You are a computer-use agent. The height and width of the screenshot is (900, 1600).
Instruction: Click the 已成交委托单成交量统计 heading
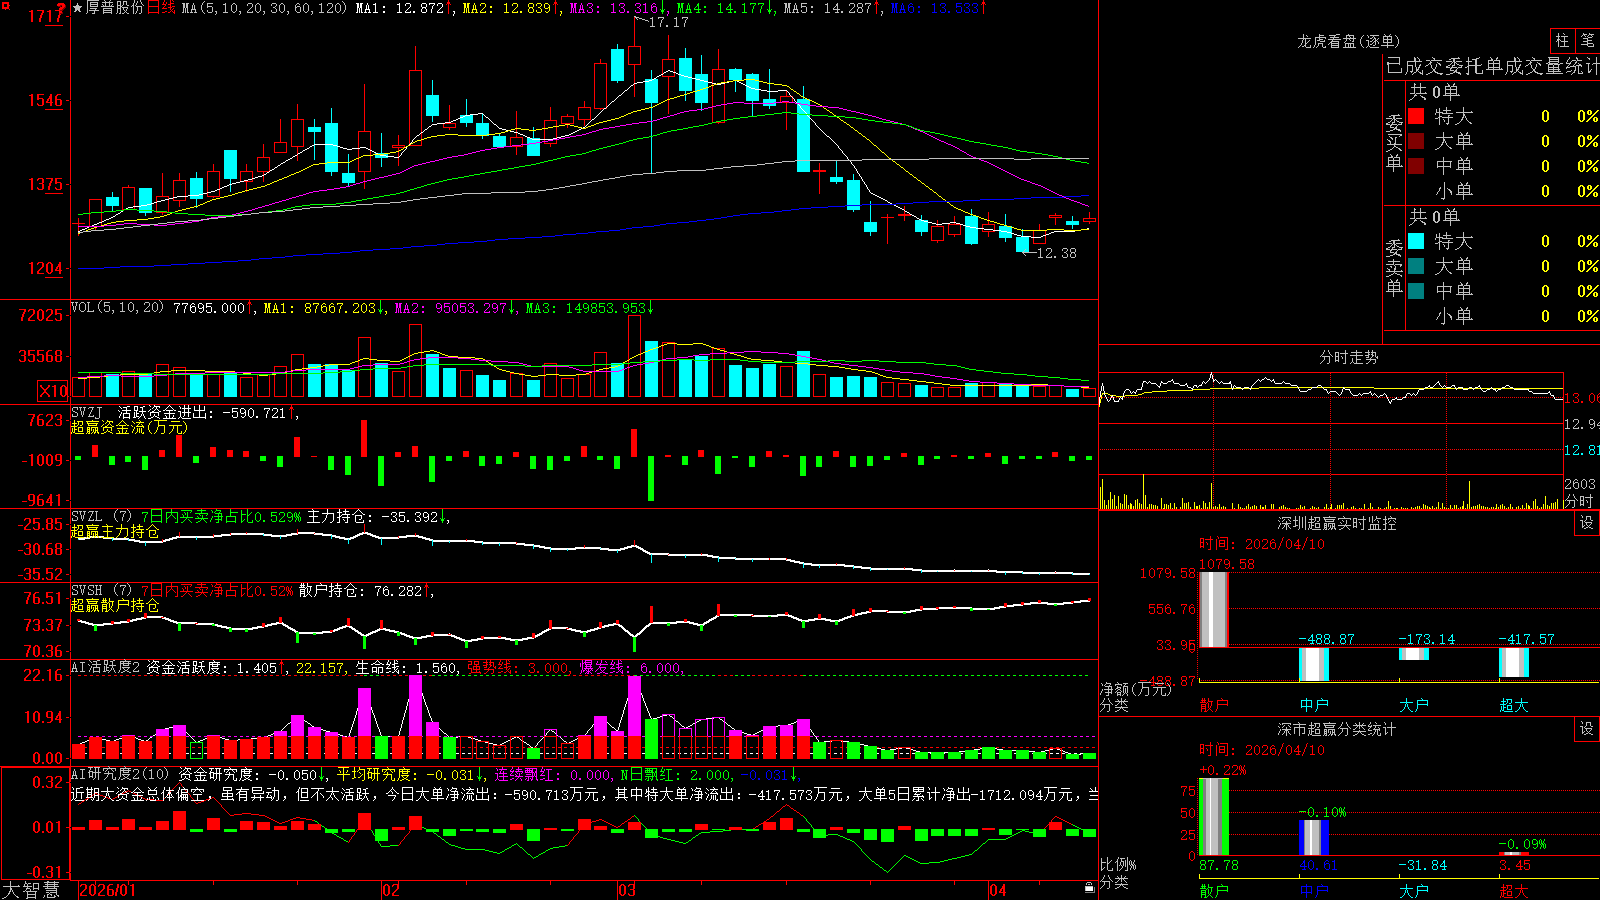[1492, 66]
